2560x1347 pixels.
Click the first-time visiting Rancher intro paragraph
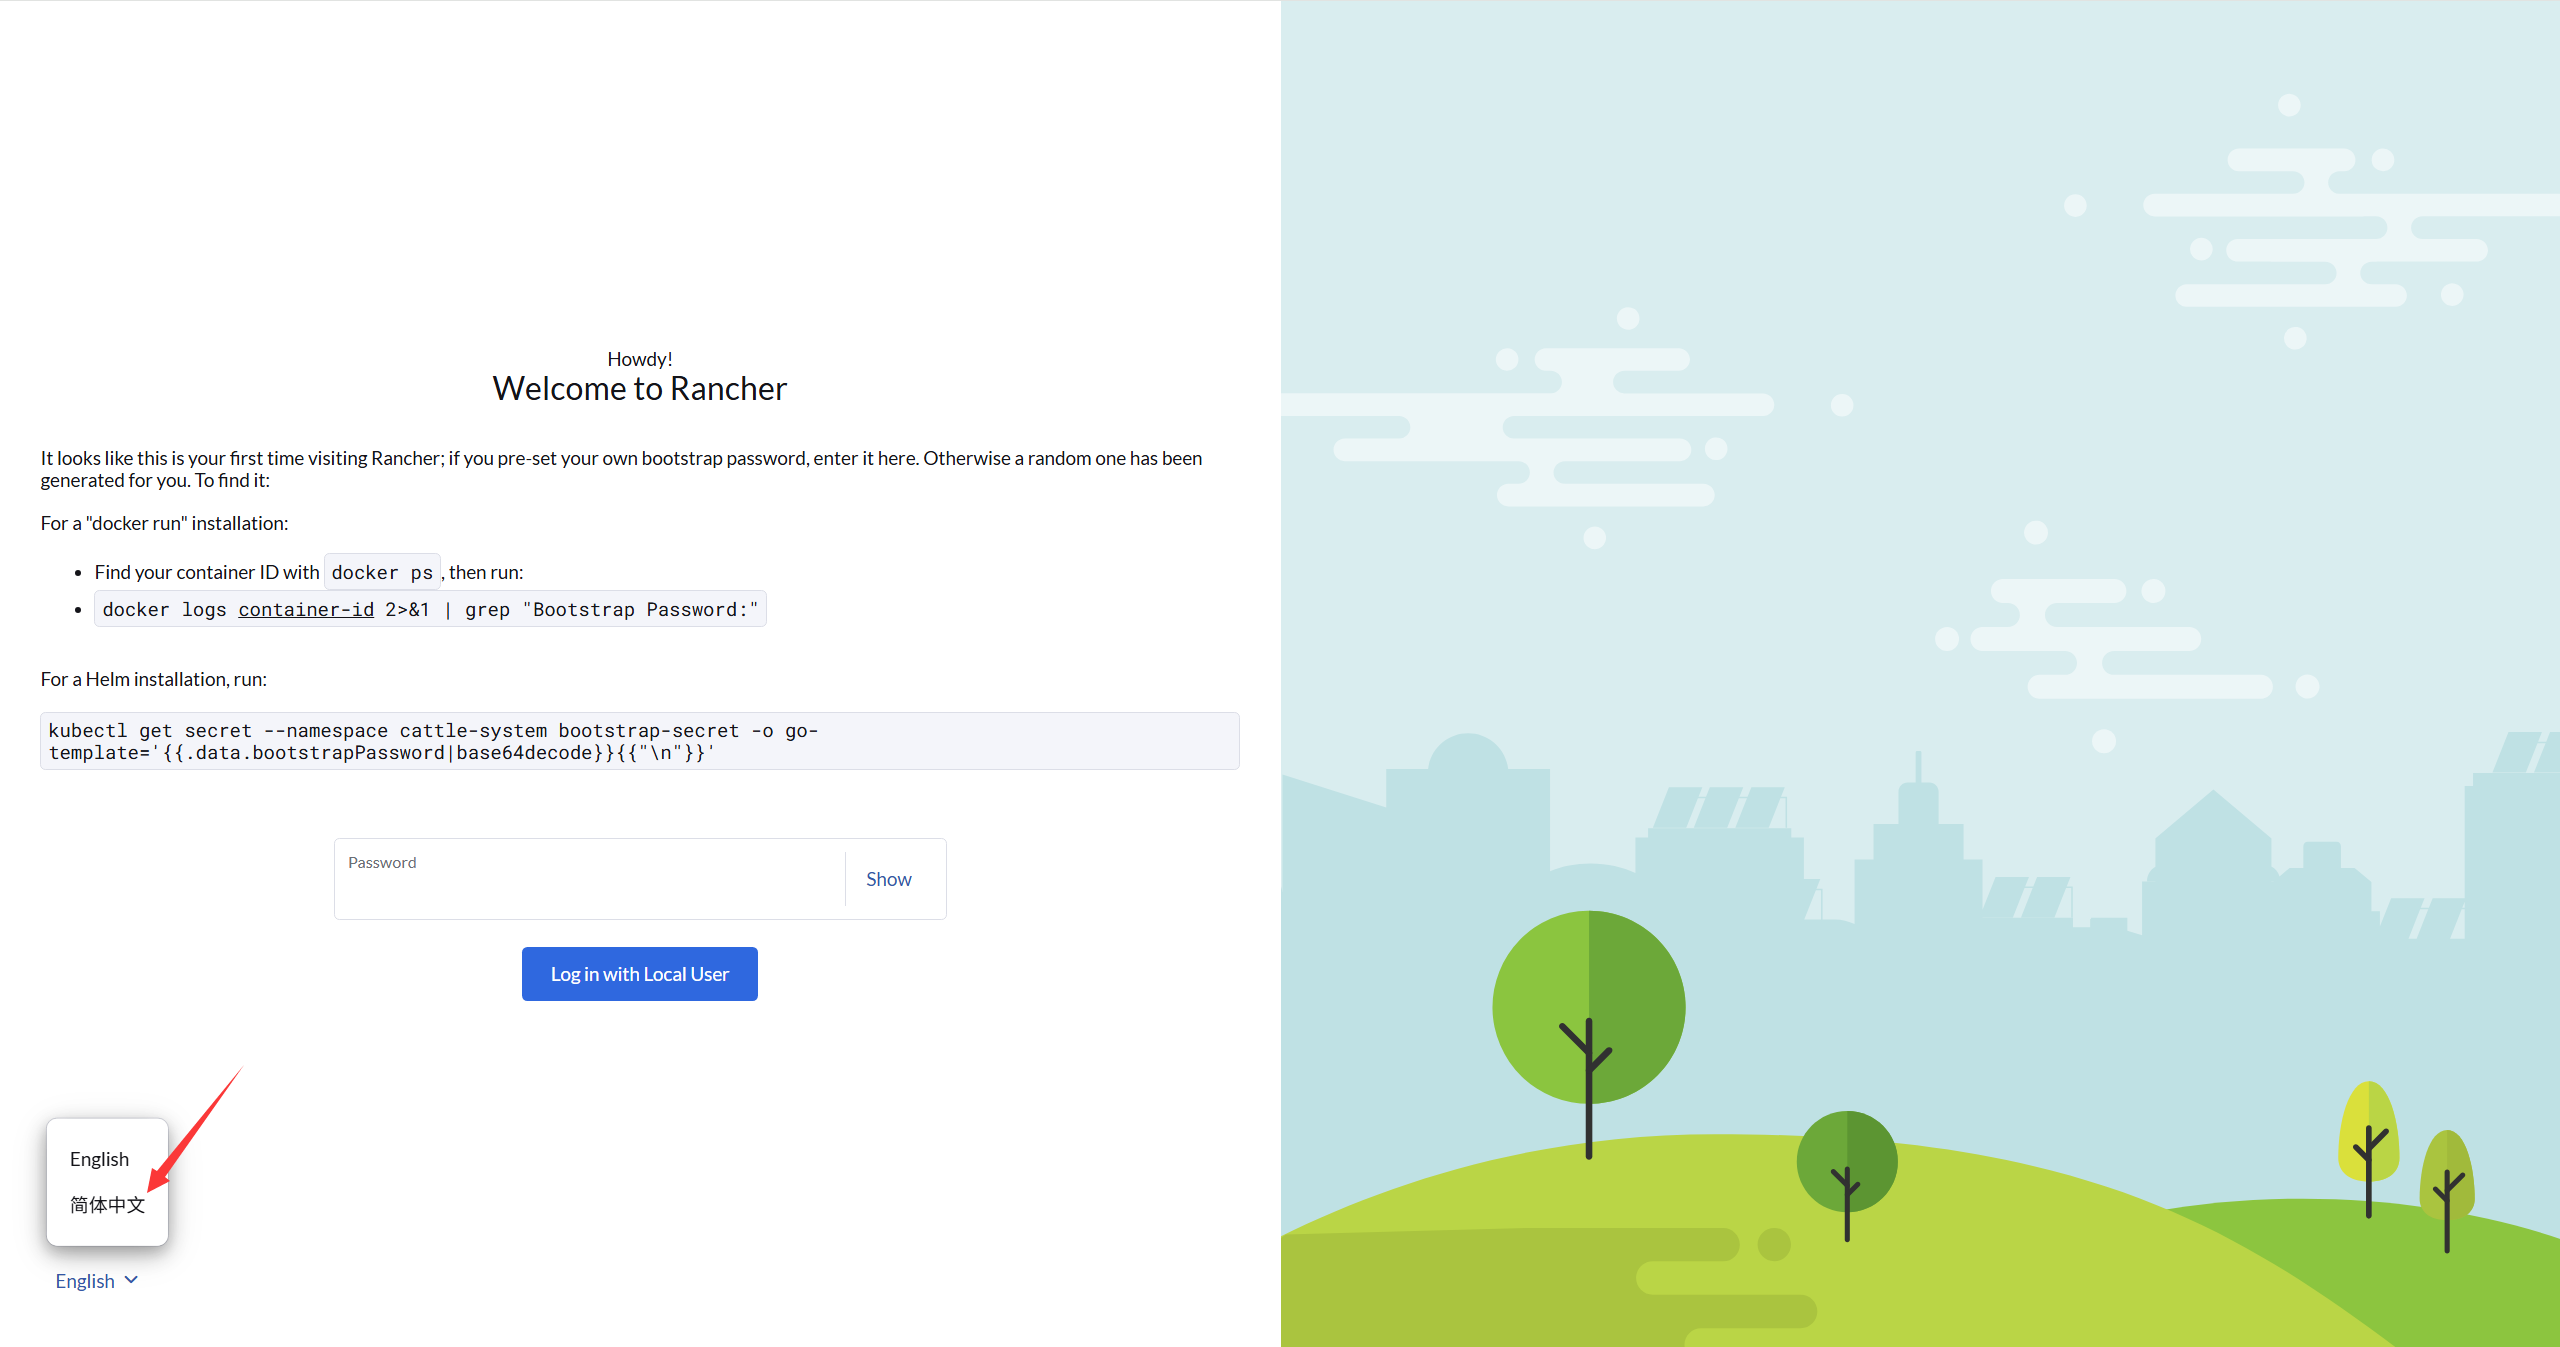click(x=620, y=469)
